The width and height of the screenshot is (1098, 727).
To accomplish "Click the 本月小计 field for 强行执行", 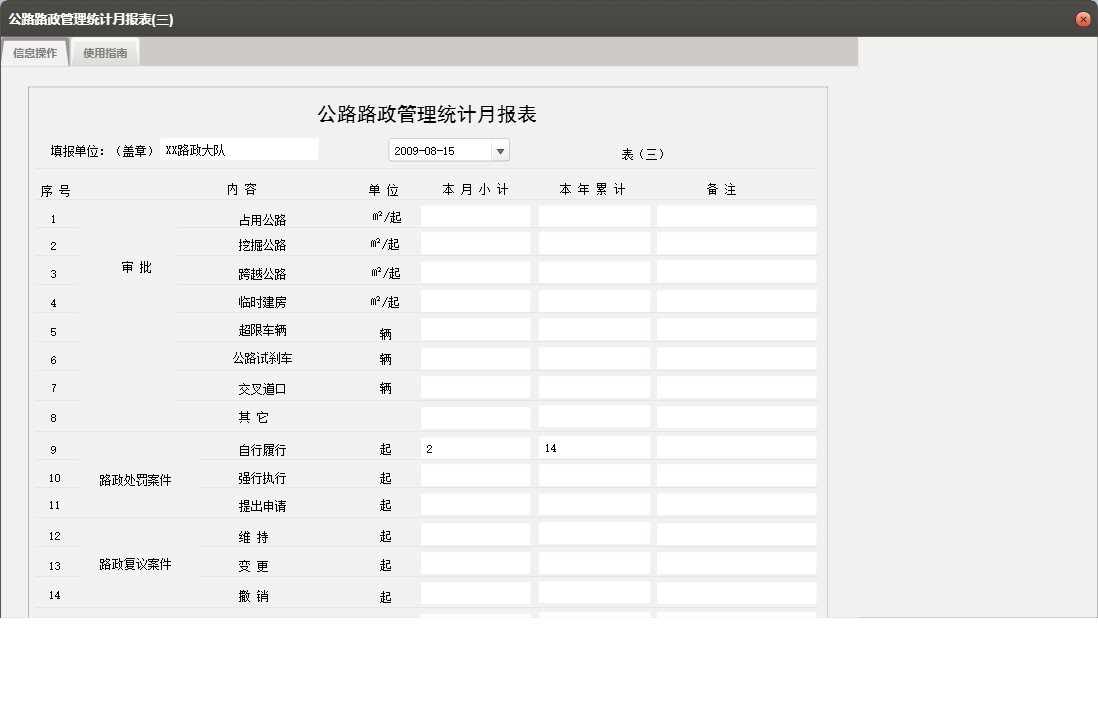I will pos(475,475).
